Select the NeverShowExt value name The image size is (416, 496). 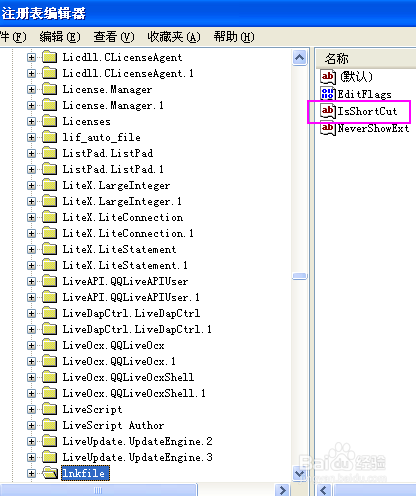pyautogui.click(x=373, y=128)
